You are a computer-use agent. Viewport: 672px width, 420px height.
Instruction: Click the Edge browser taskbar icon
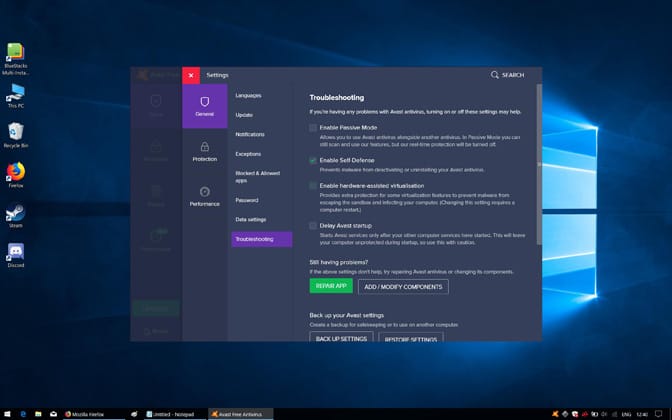tap(23, 414)
